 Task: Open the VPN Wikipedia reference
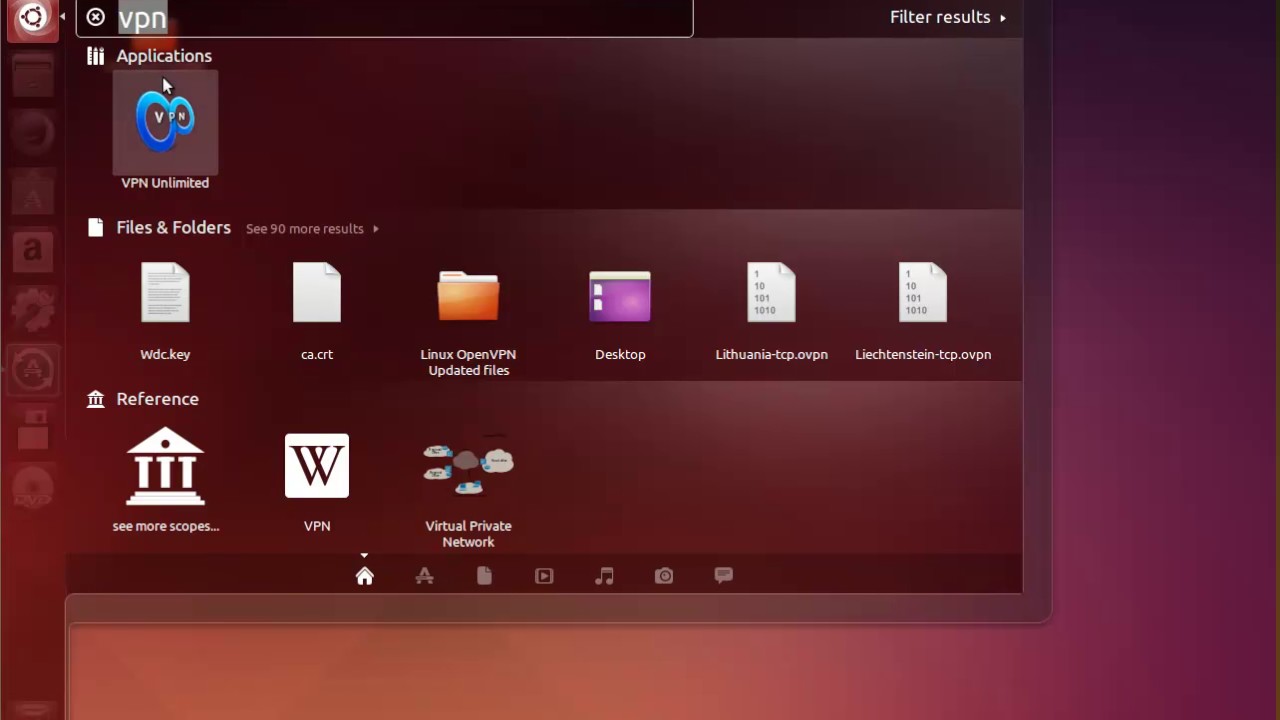click(x=317, y=481)
